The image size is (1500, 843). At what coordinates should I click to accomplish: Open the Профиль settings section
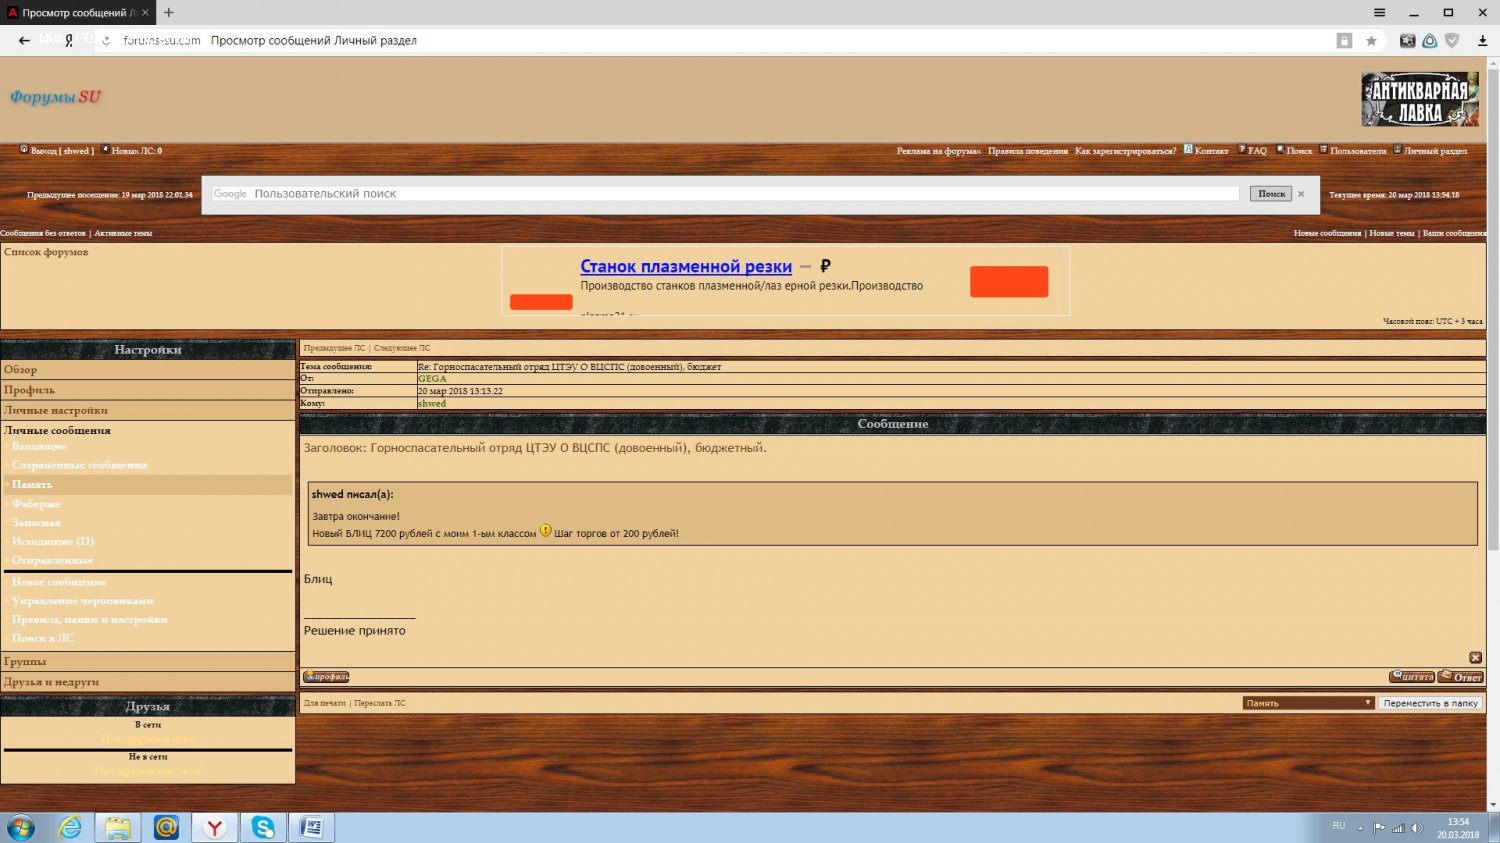(29, 390)
